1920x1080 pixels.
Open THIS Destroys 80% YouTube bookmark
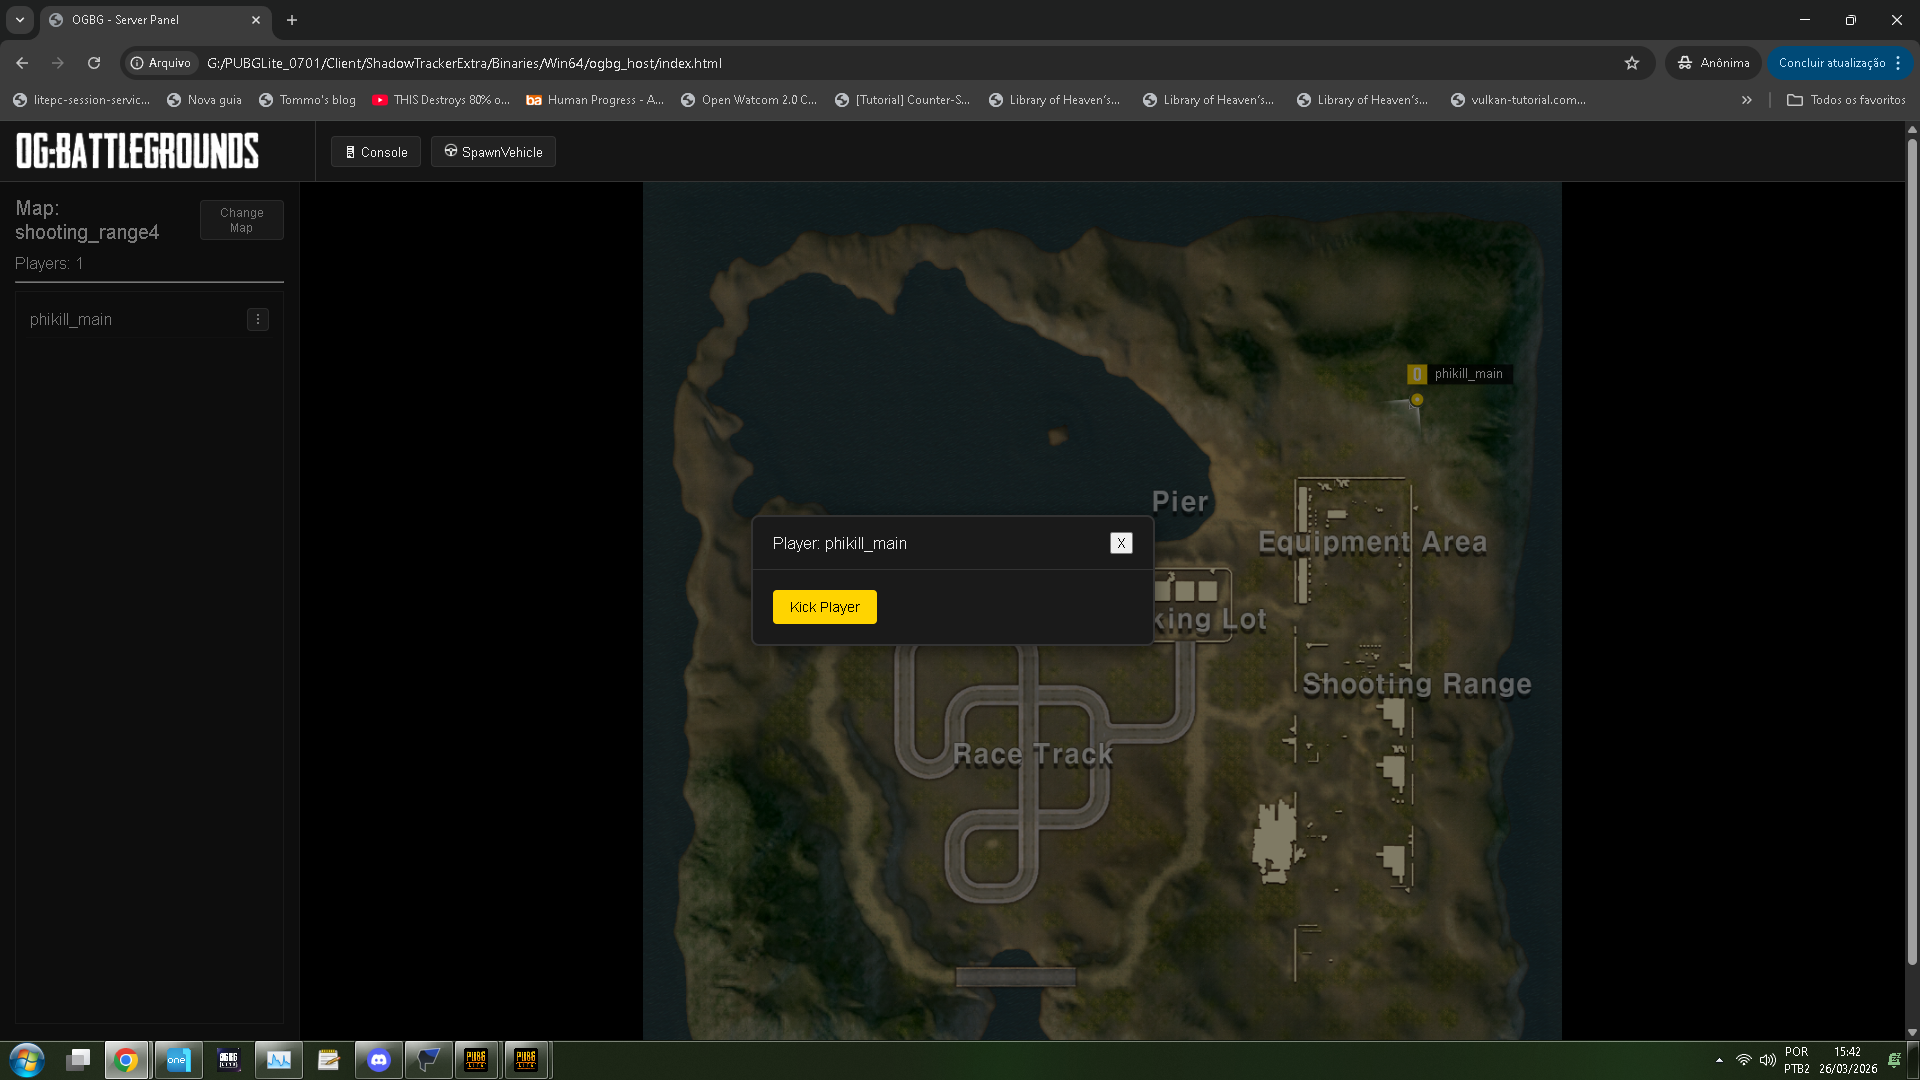click(x=441, y=100)
